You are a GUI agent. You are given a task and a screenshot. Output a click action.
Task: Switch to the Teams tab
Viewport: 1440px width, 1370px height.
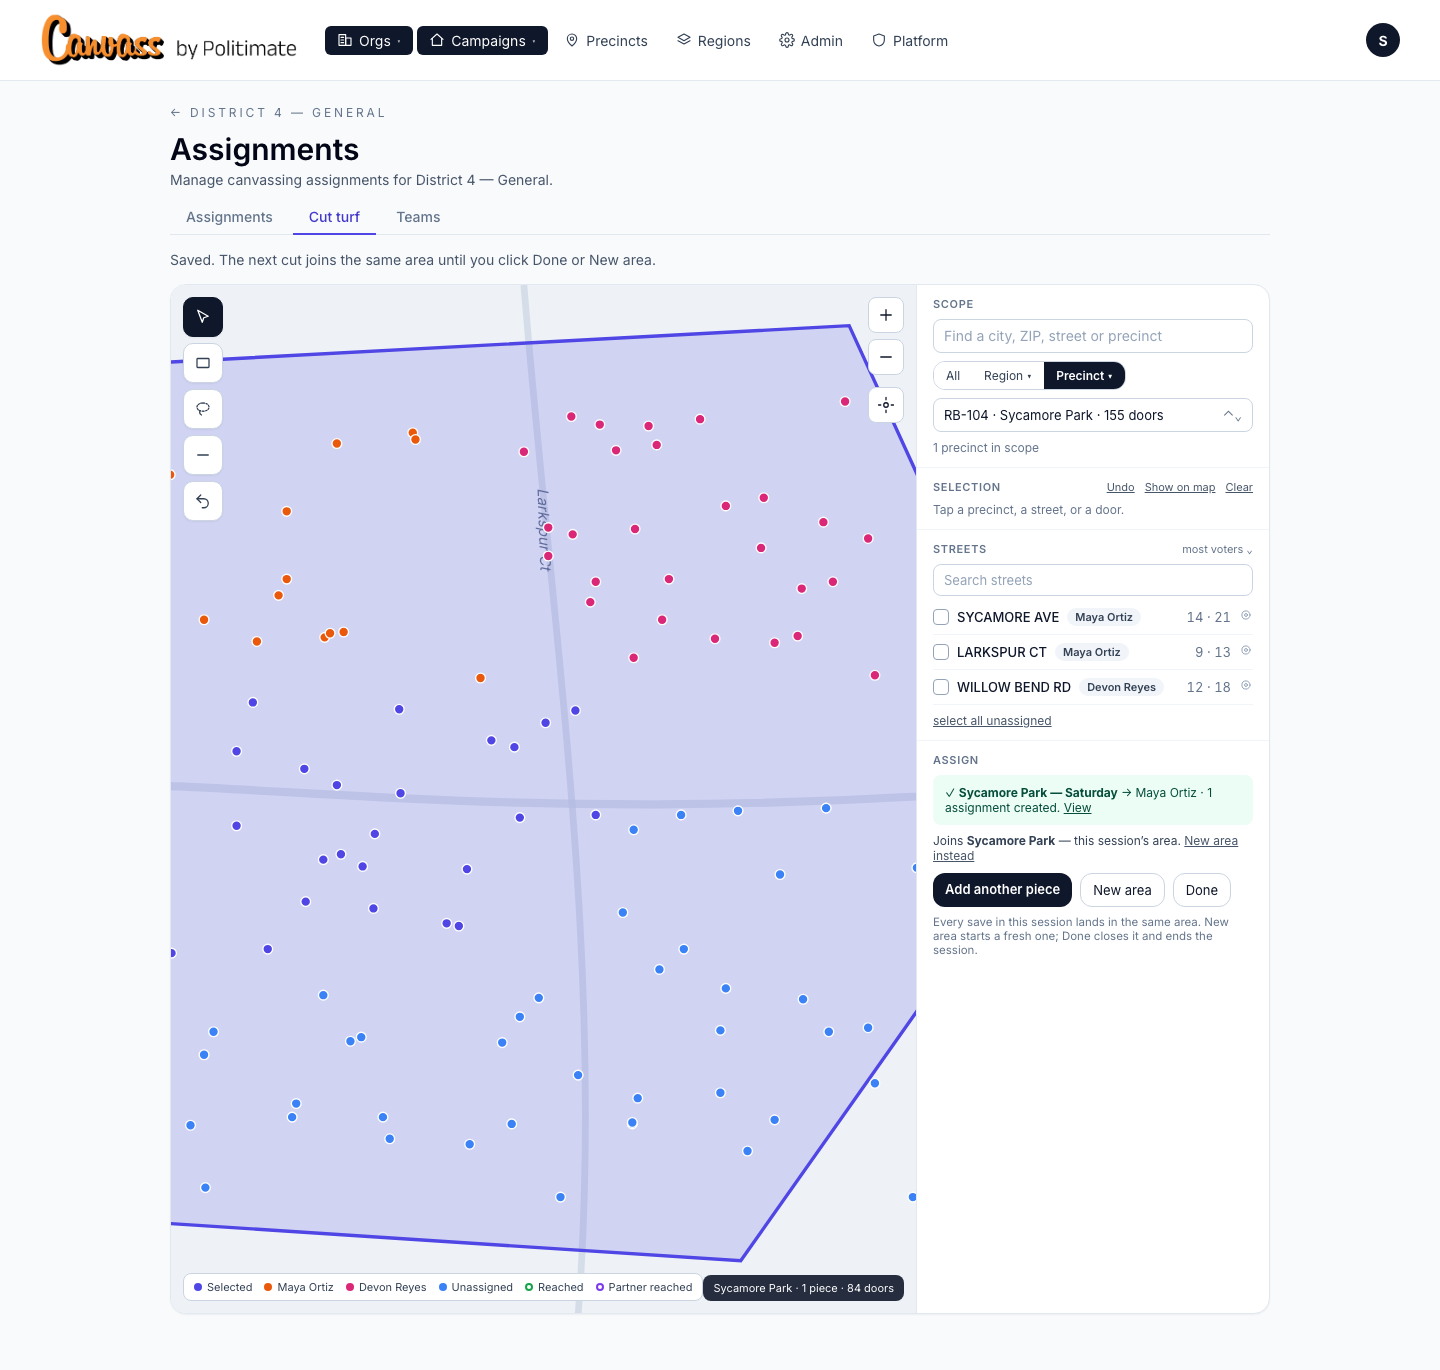point(418,217)
